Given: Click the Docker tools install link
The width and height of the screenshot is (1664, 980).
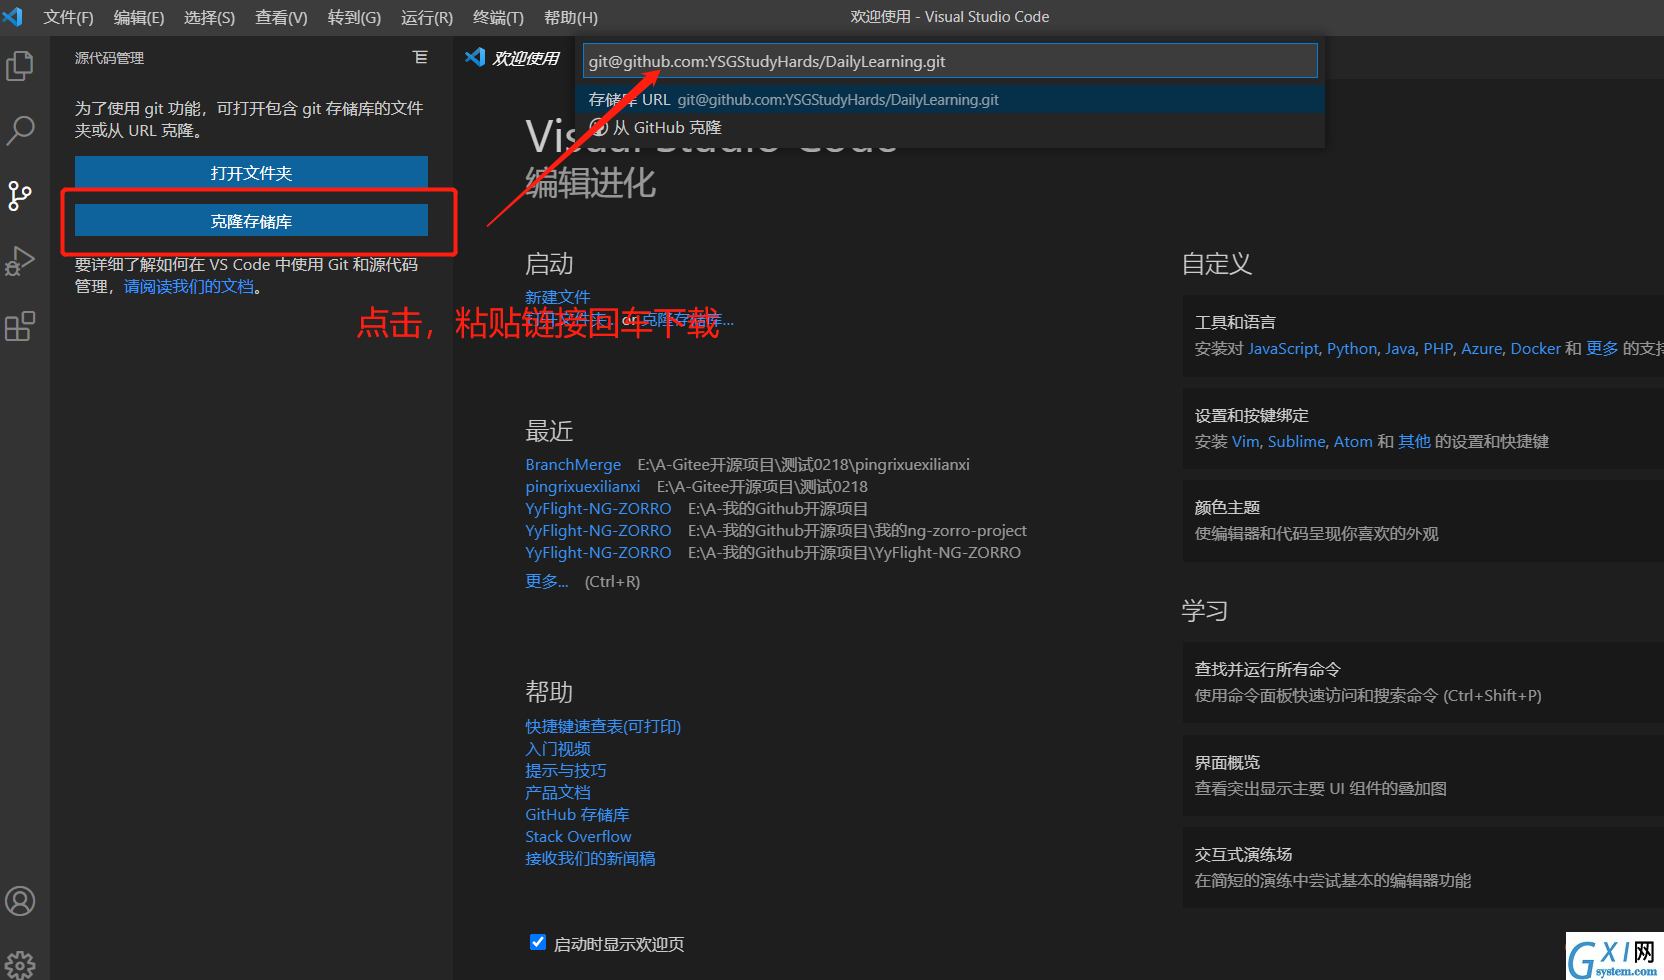Looking at the screenshot, I should (x=1535, y=349).
